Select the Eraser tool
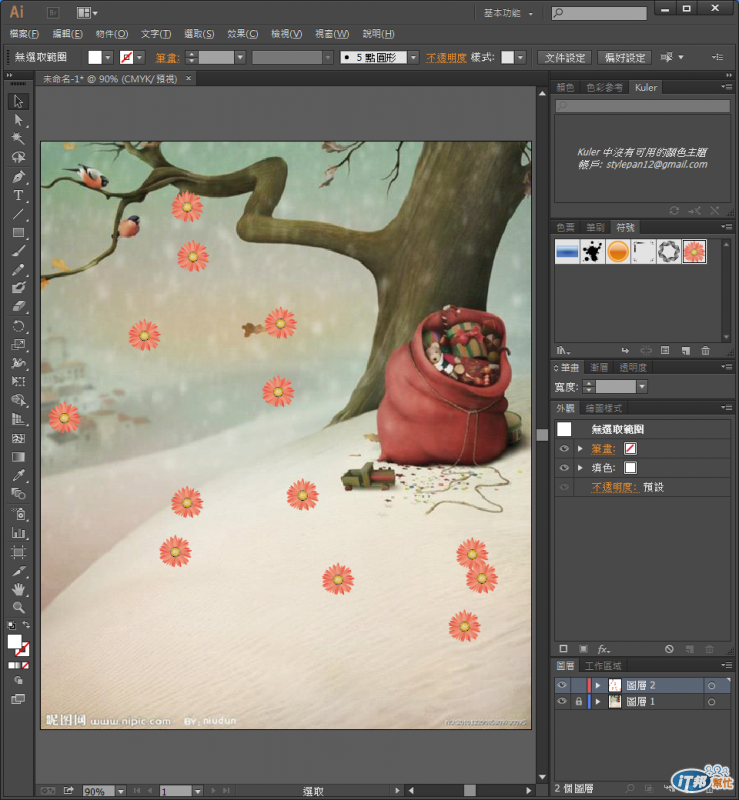739x800 pixels. point(18,307)
